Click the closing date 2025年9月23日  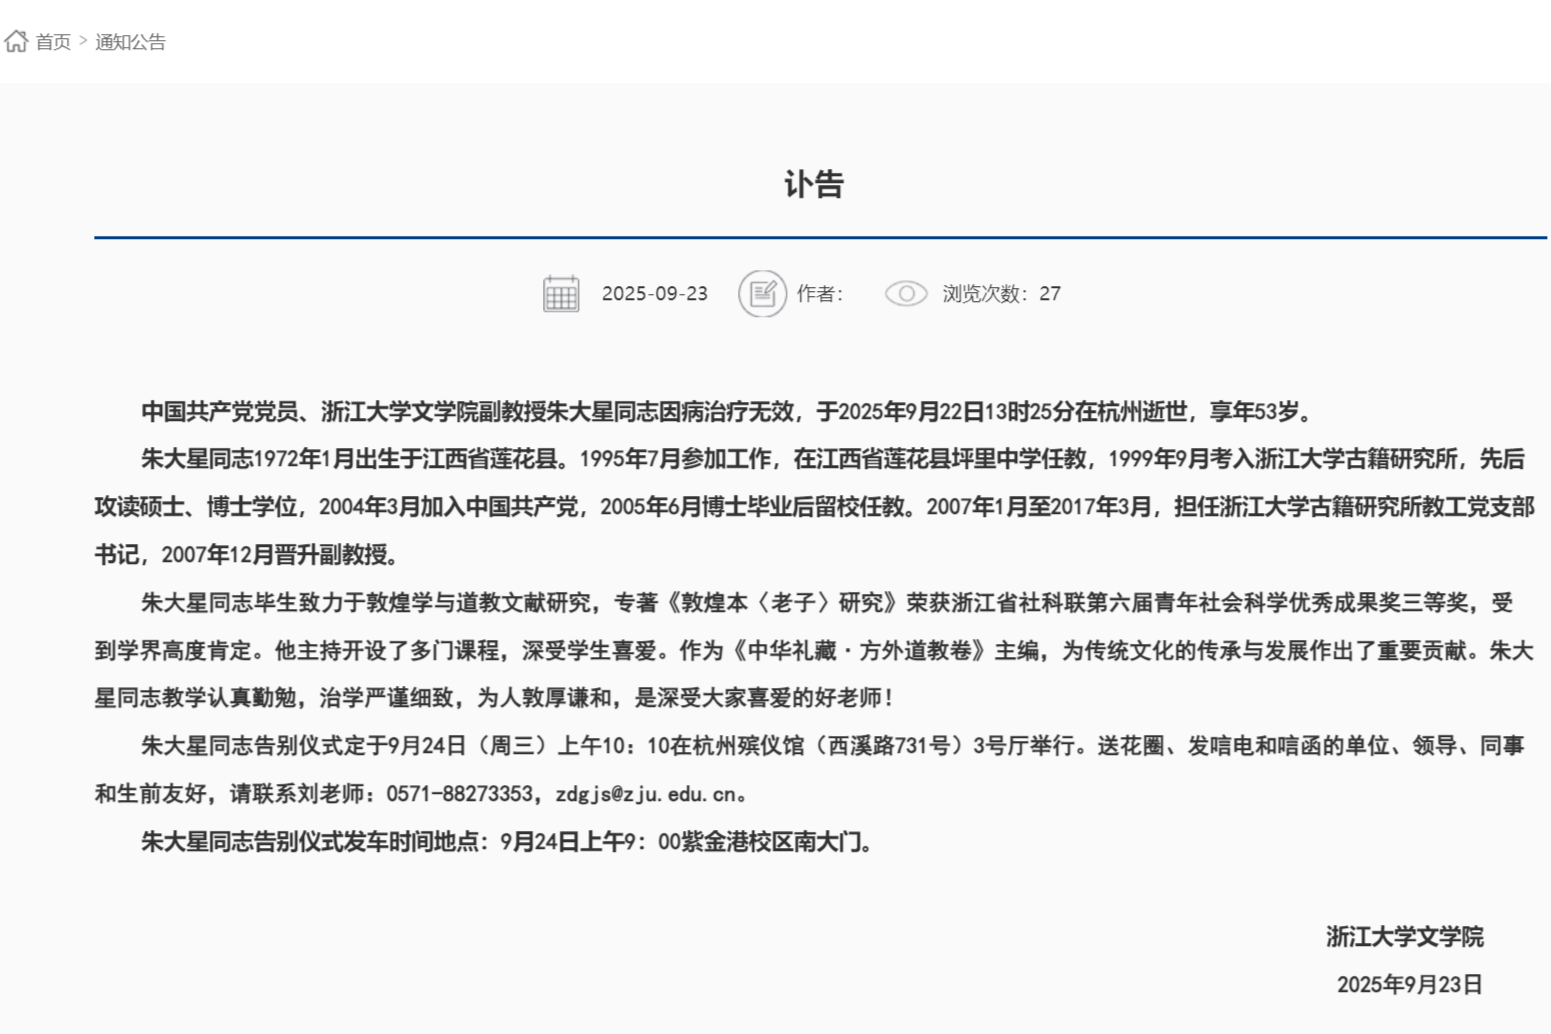[x=1409, y=985]
